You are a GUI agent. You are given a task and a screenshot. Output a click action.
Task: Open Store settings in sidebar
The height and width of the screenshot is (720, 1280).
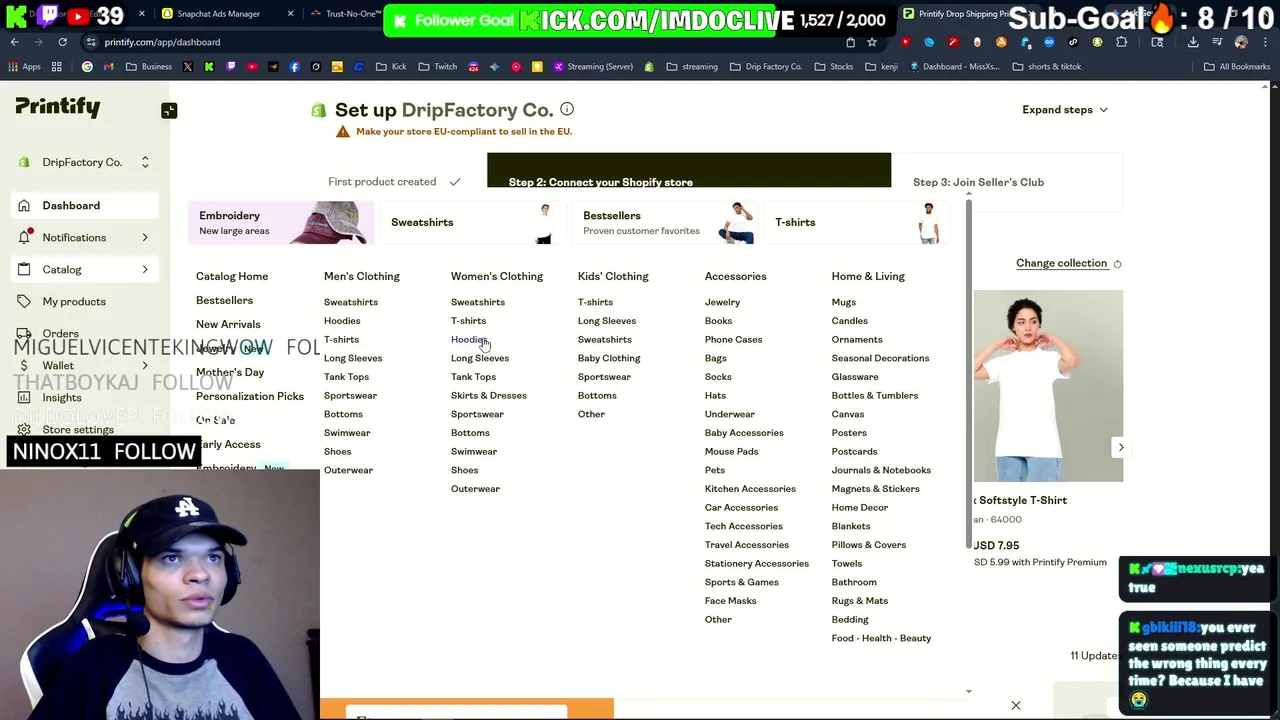coord(78,430)
